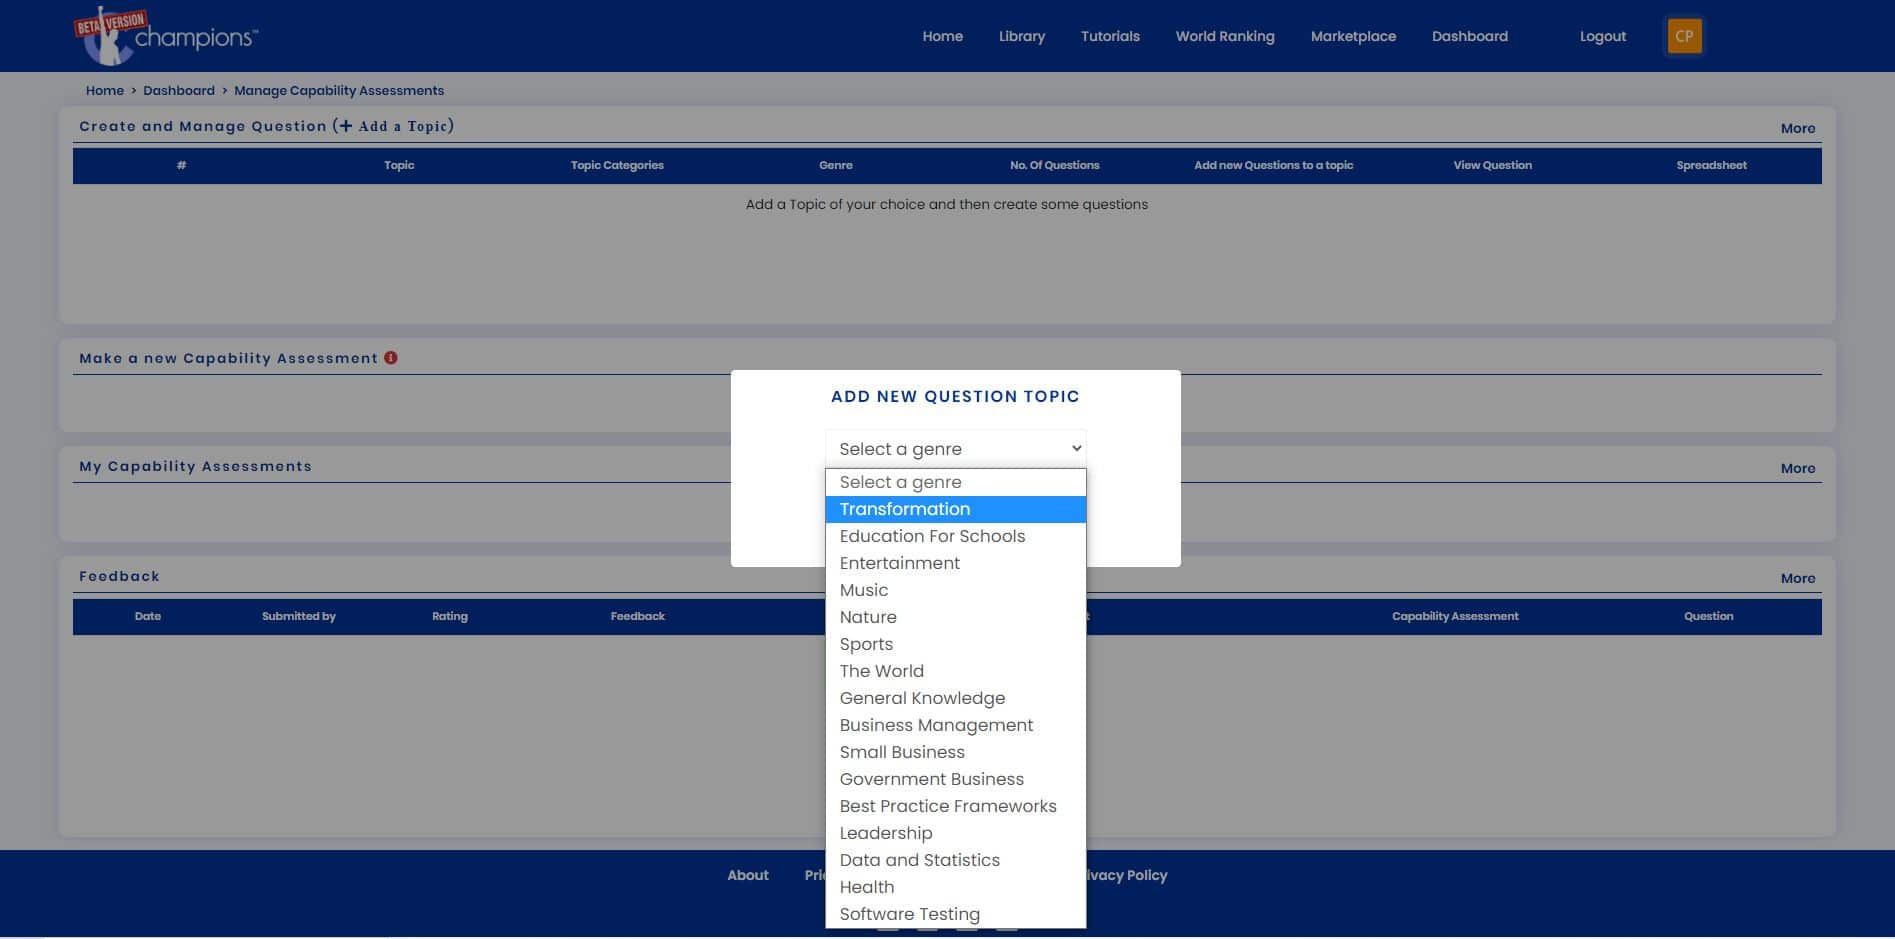This screenshot has width=1895, height=939.
Task: Click More next to My Capability Assessments
Action: pyautogui.click(x=1798, y=468)
